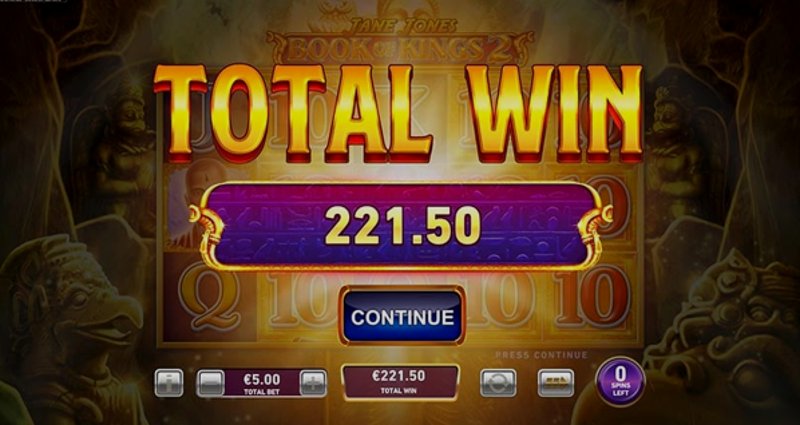Image resolution: width=800 pixels, height=425 pixels.
Task: Open the info paytable icon
Action: click(169, 383)
